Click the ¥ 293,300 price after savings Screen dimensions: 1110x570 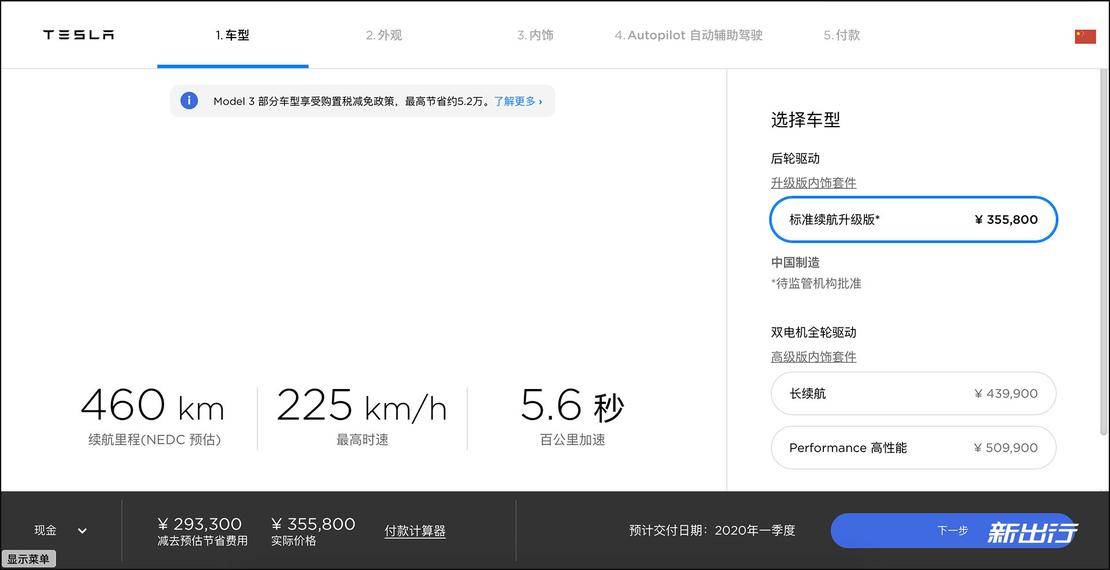coord(200,524)
